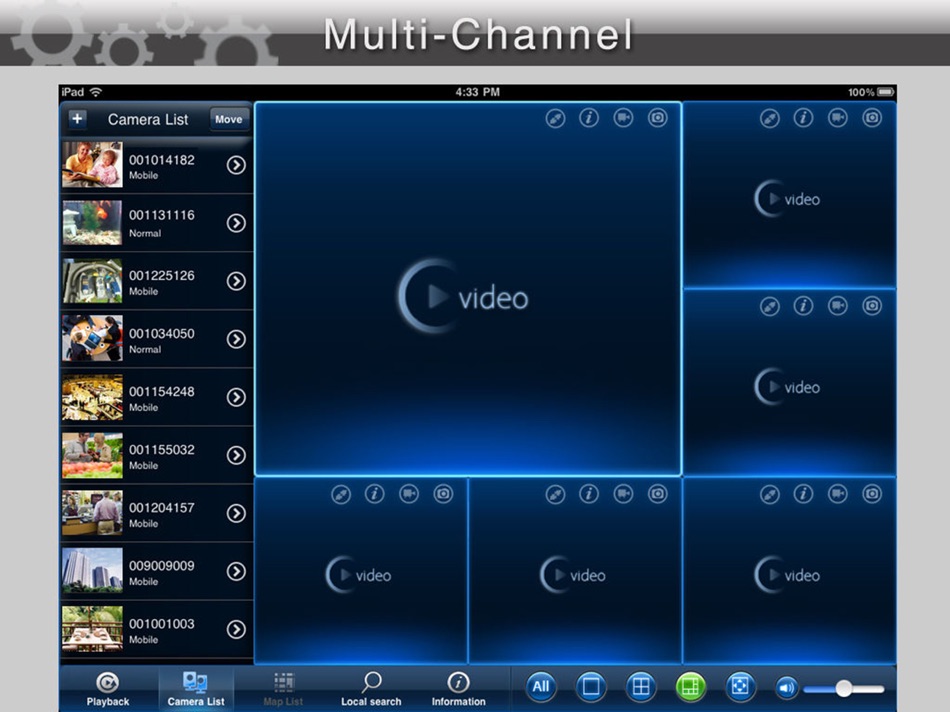Take snapshot in bottom-left video pane

tap(443, 494)
